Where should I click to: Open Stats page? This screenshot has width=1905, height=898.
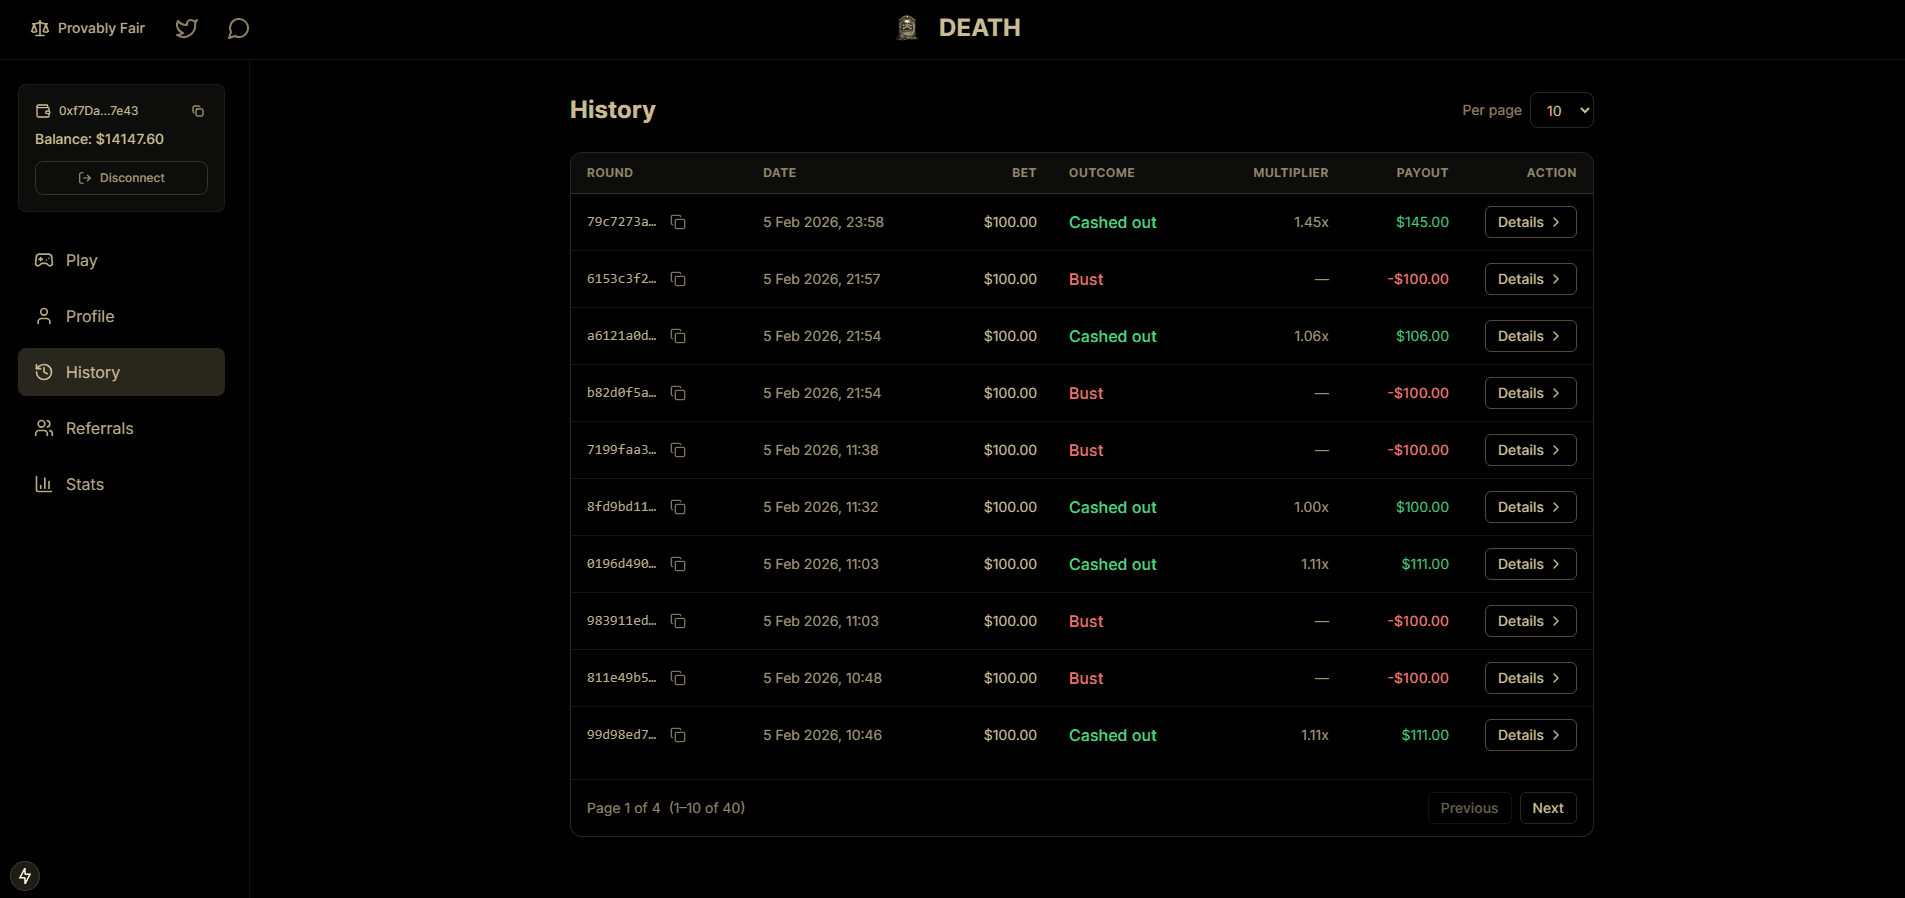(121, 484)
